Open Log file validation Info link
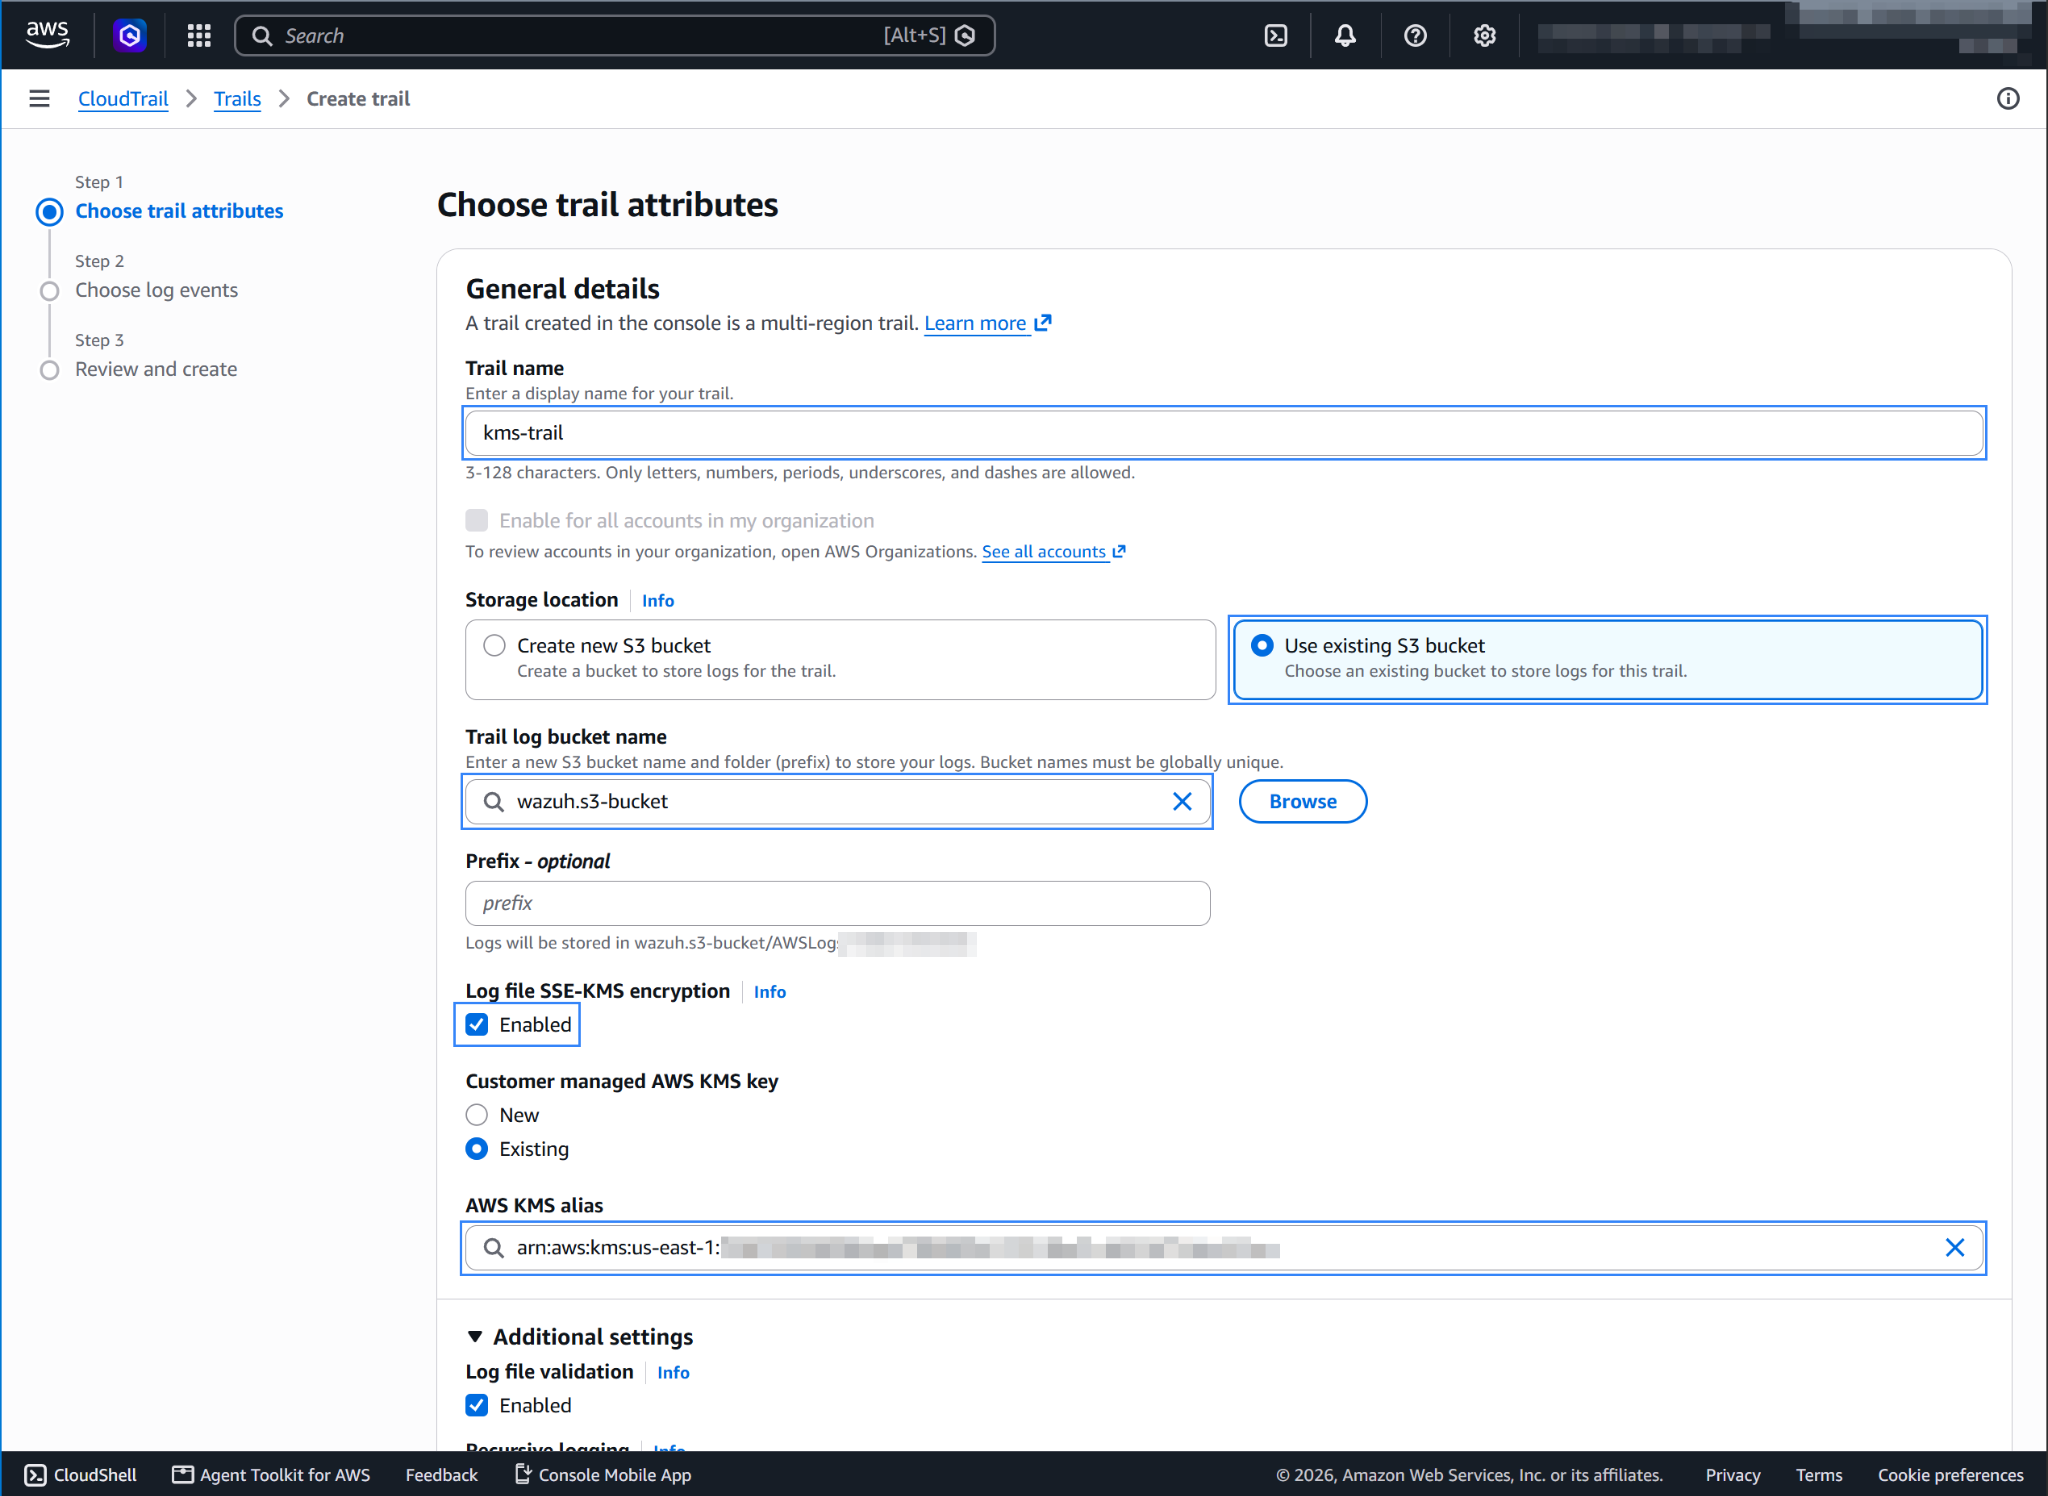Screen dimensions: 2048x1496 click(673, 1372)
